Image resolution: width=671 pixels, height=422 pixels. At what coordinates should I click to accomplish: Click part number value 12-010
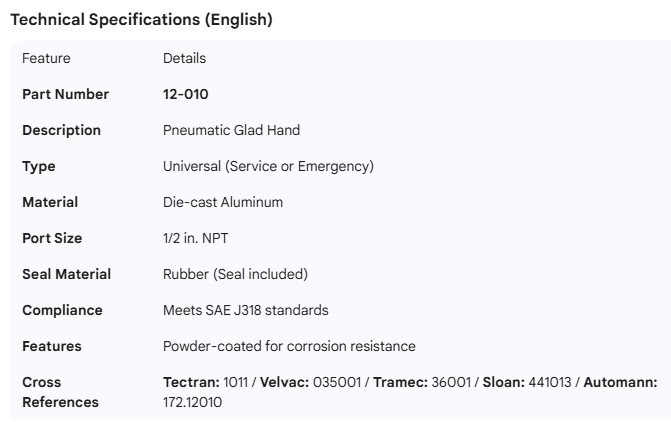(x=185, y=94)
